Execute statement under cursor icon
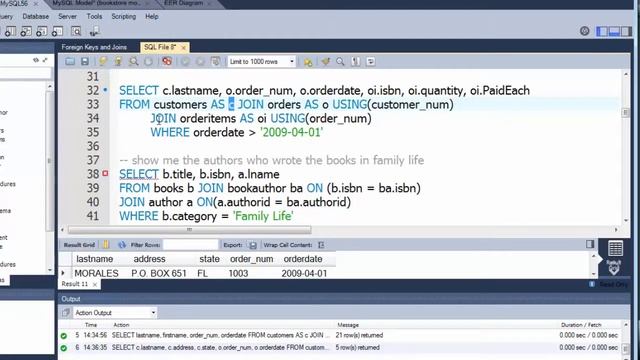 118,62
